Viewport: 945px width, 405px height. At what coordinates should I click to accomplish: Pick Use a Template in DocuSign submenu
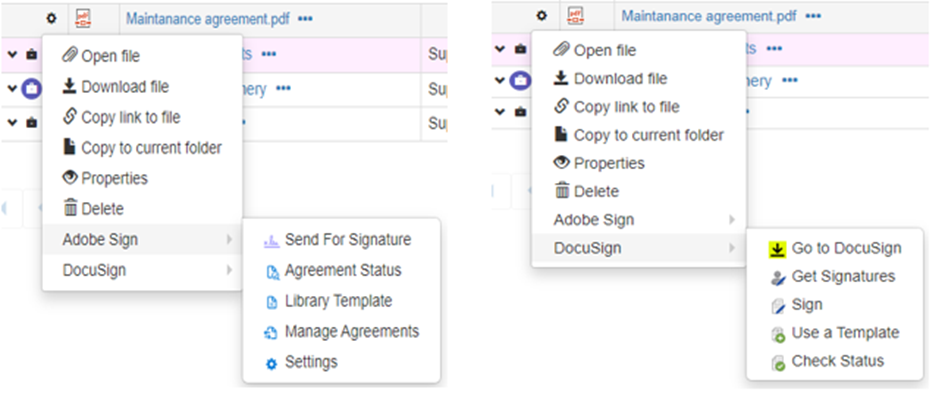coord(835,333)
